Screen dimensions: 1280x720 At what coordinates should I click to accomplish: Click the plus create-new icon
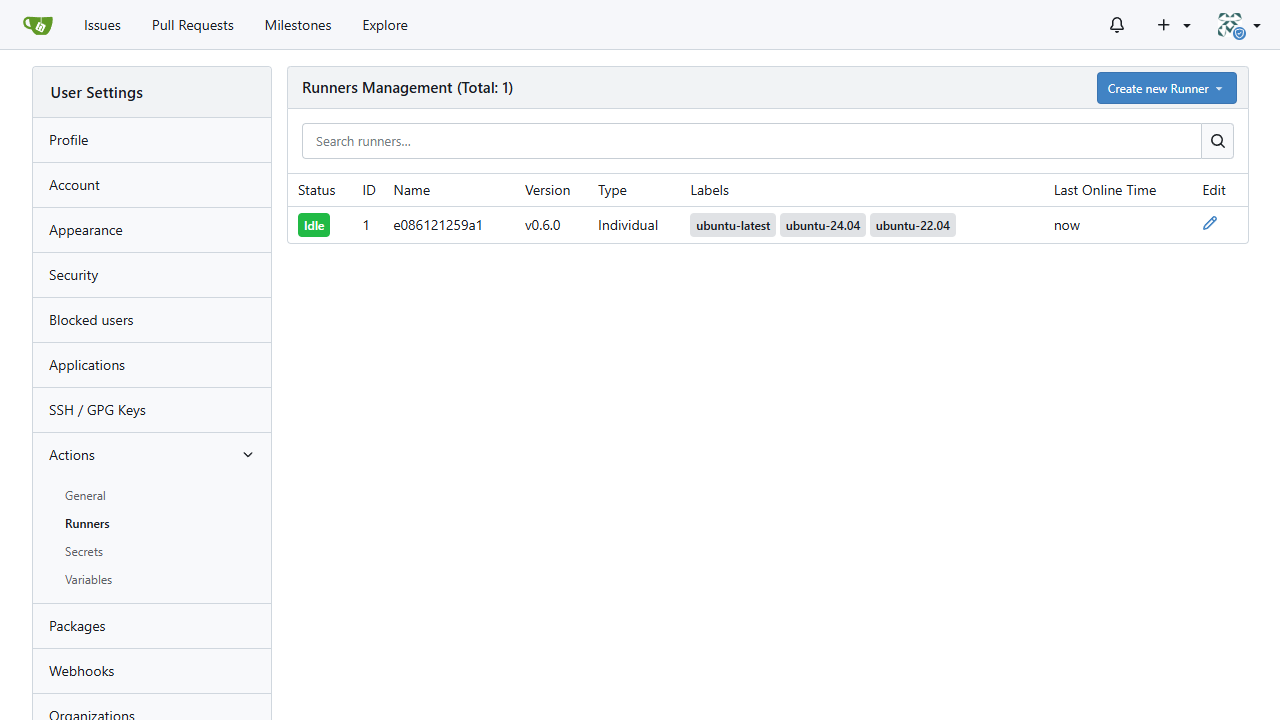click(1163, 25)
